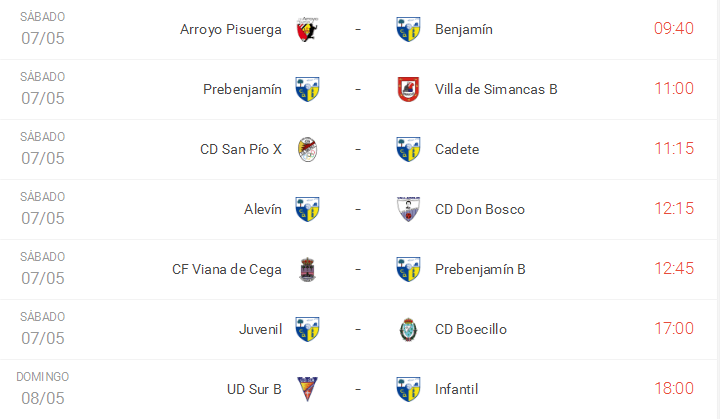Click the UD Sur B crest
Viewport: 720px width, 419px height.
point(308,389)
